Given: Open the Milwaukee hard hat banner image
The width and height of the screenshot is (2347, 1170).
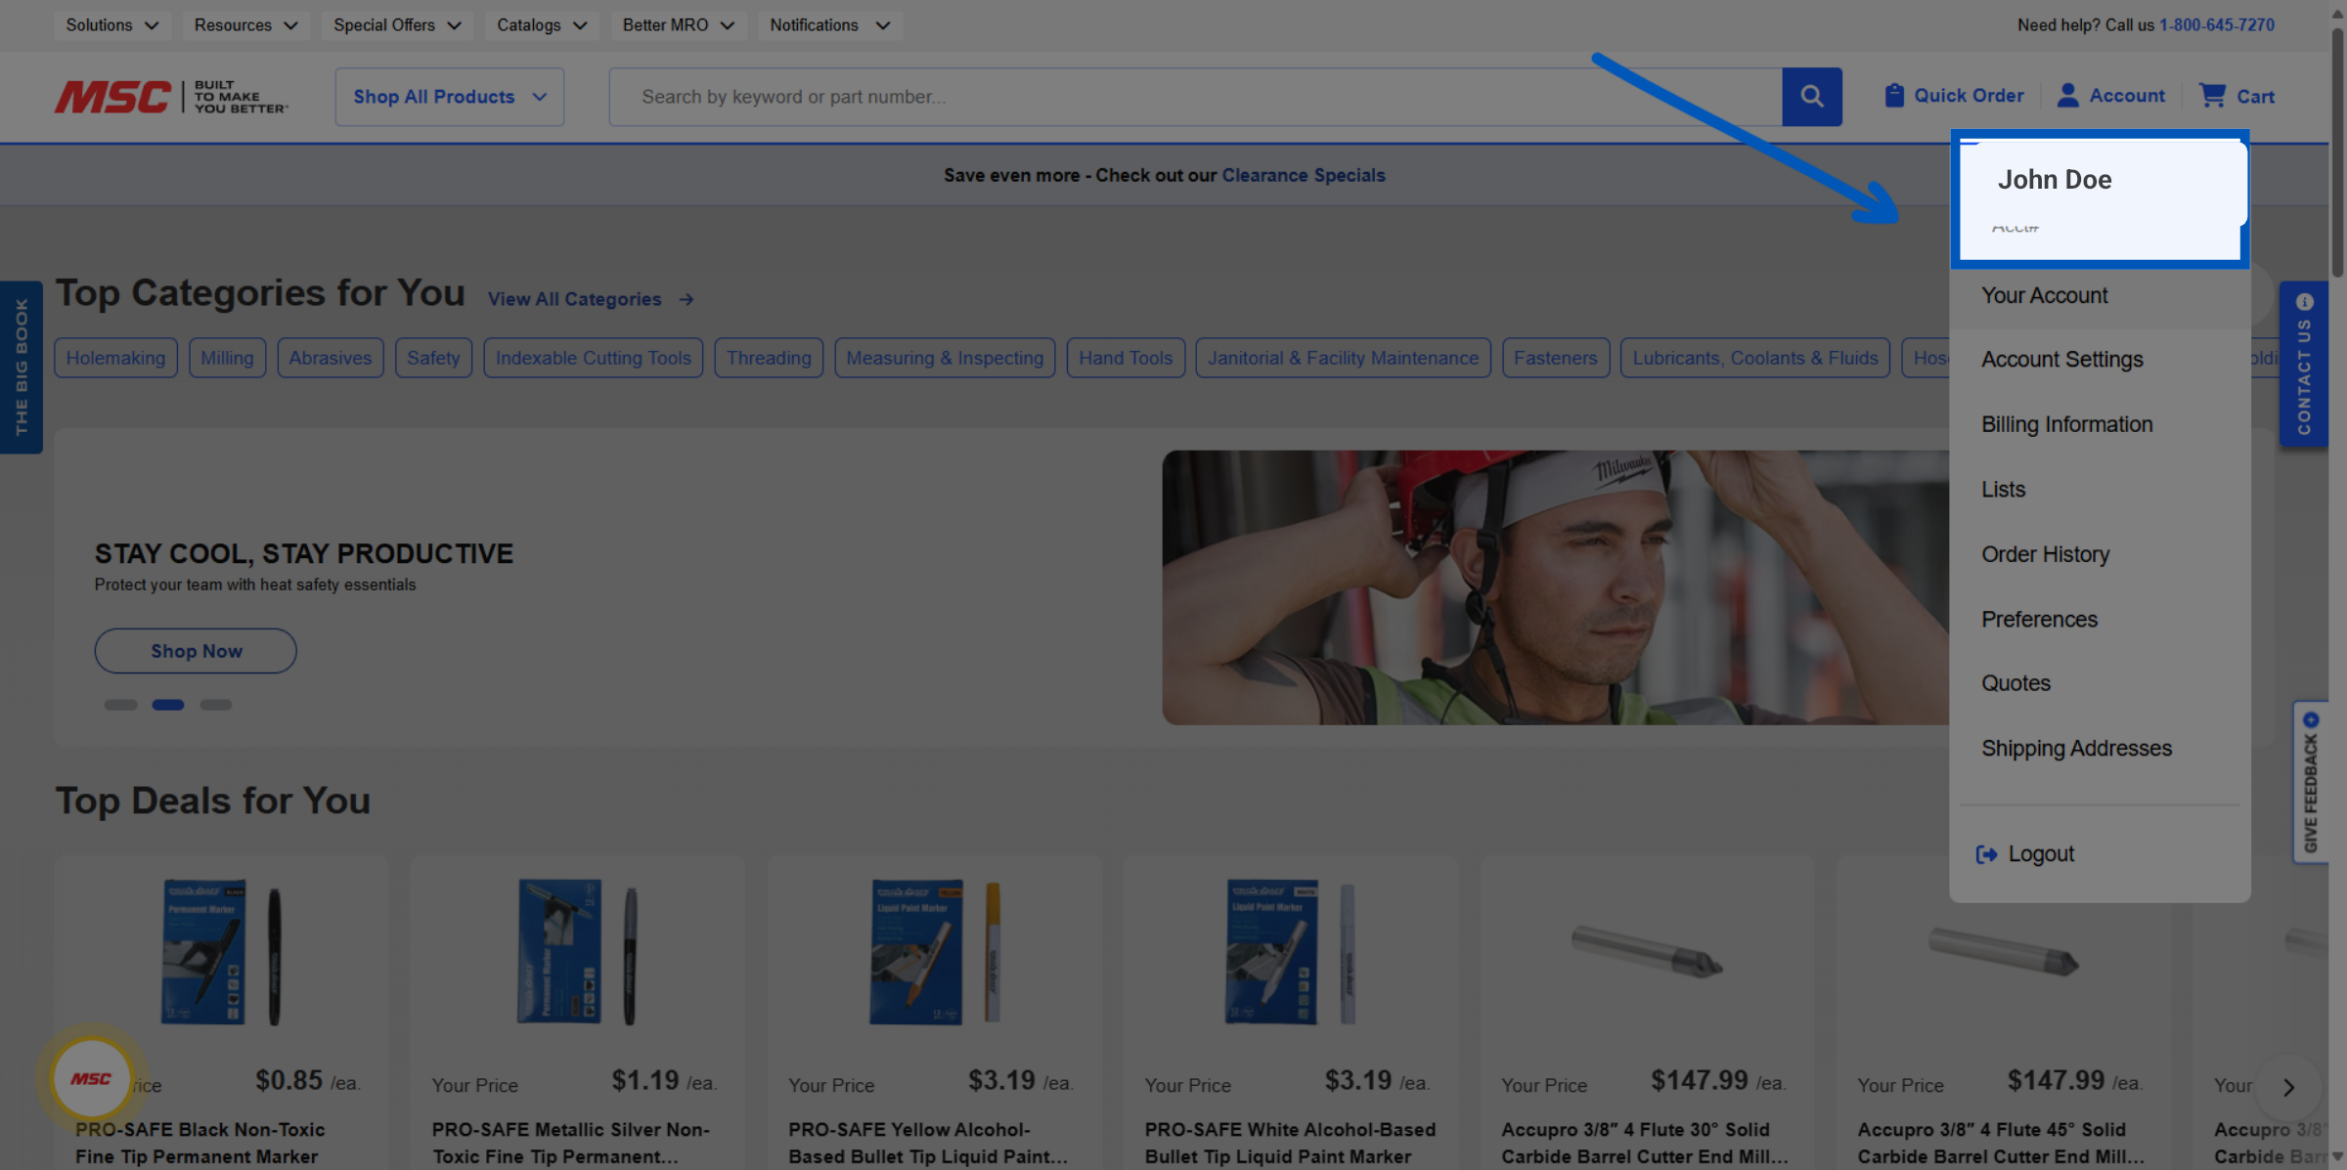Looking at the screenshot, I should click(x=1555, y=587).
